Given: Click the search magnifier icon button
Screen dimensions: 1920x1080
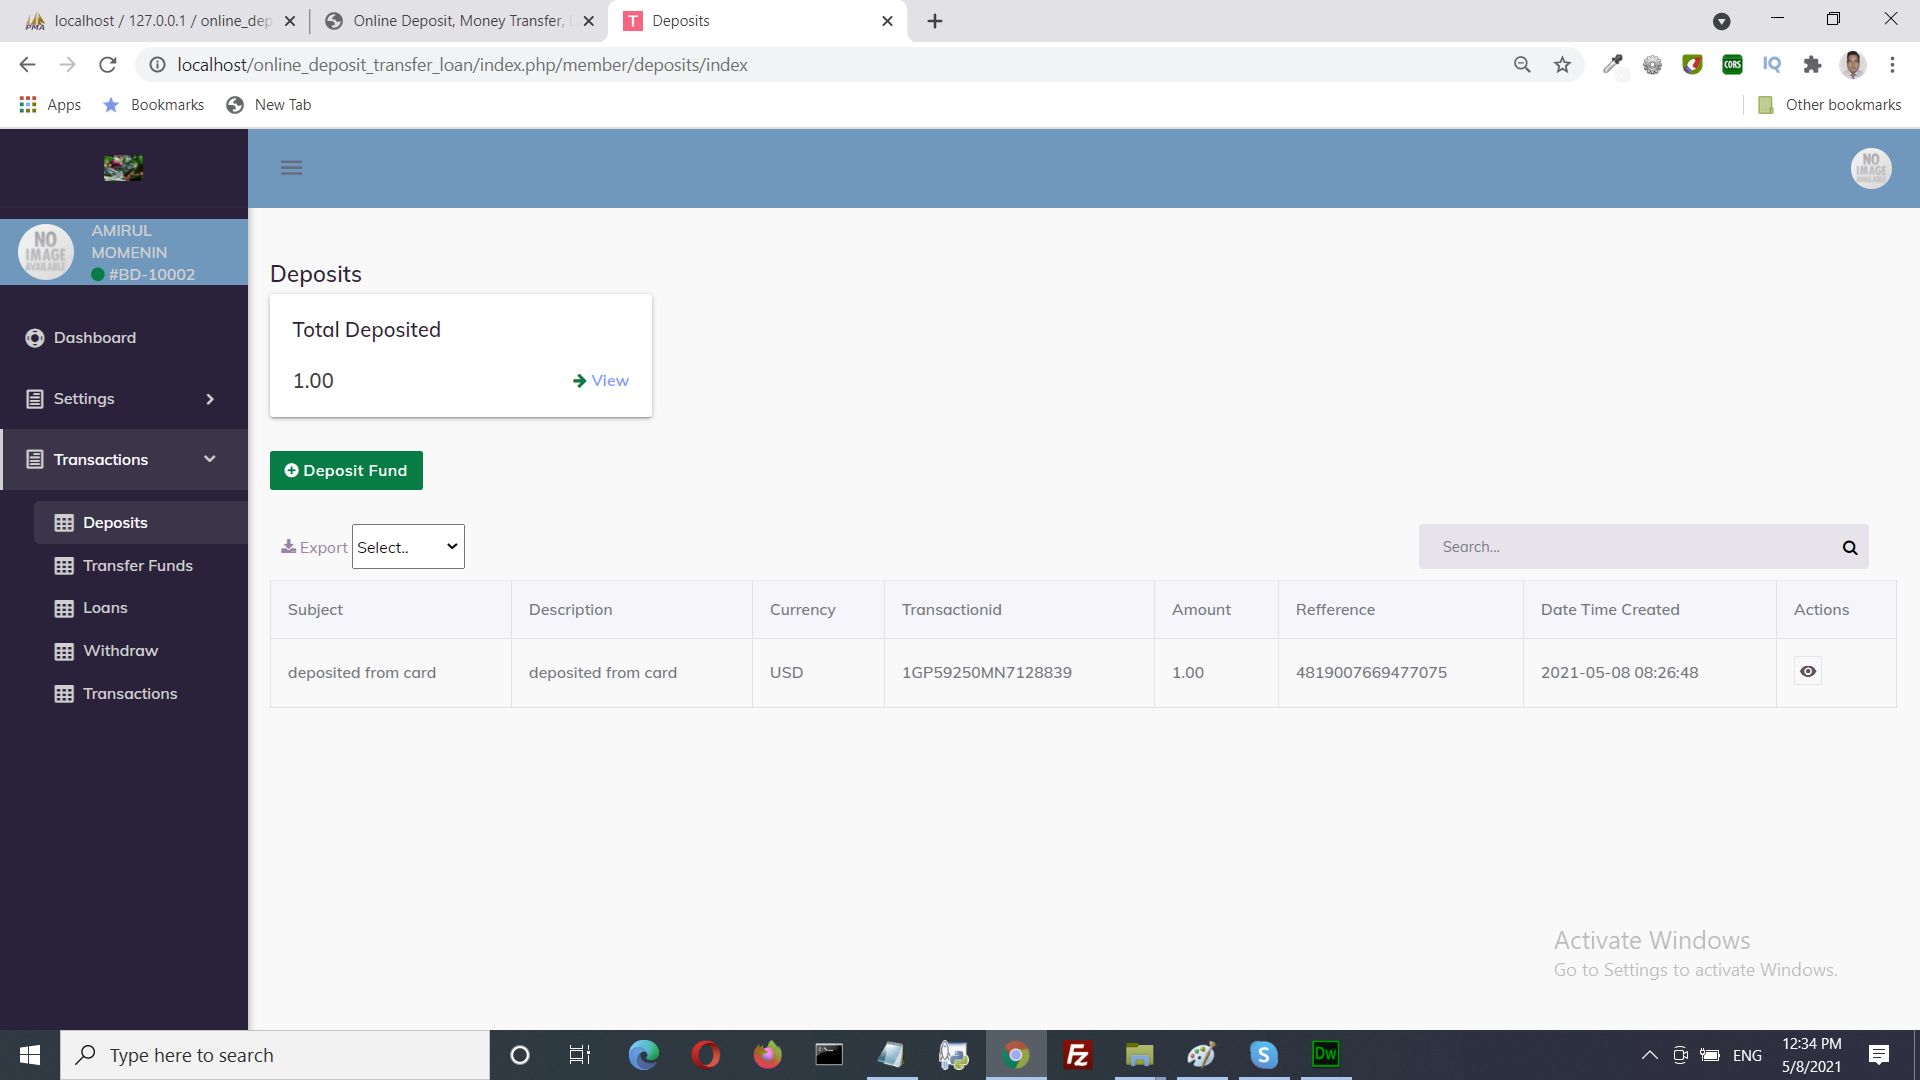Looking at the screenshot, I should (1849, 547).
